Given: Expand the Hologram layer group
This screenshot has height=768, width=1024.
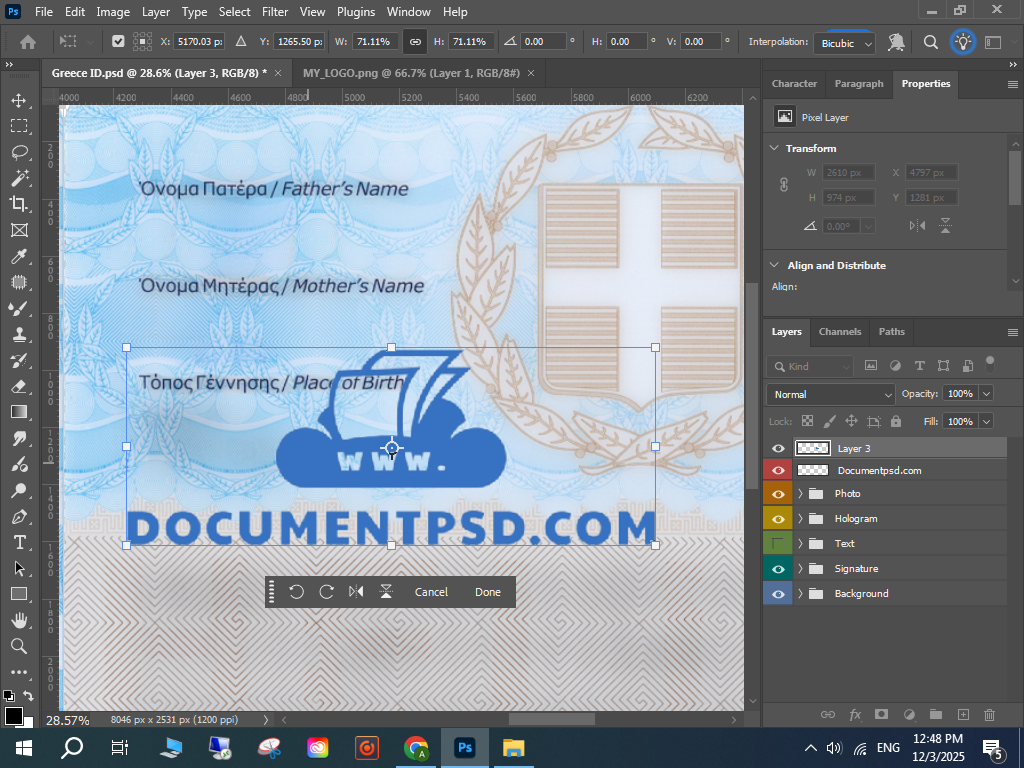Looking at the screenshot, I should click(800, 519).
